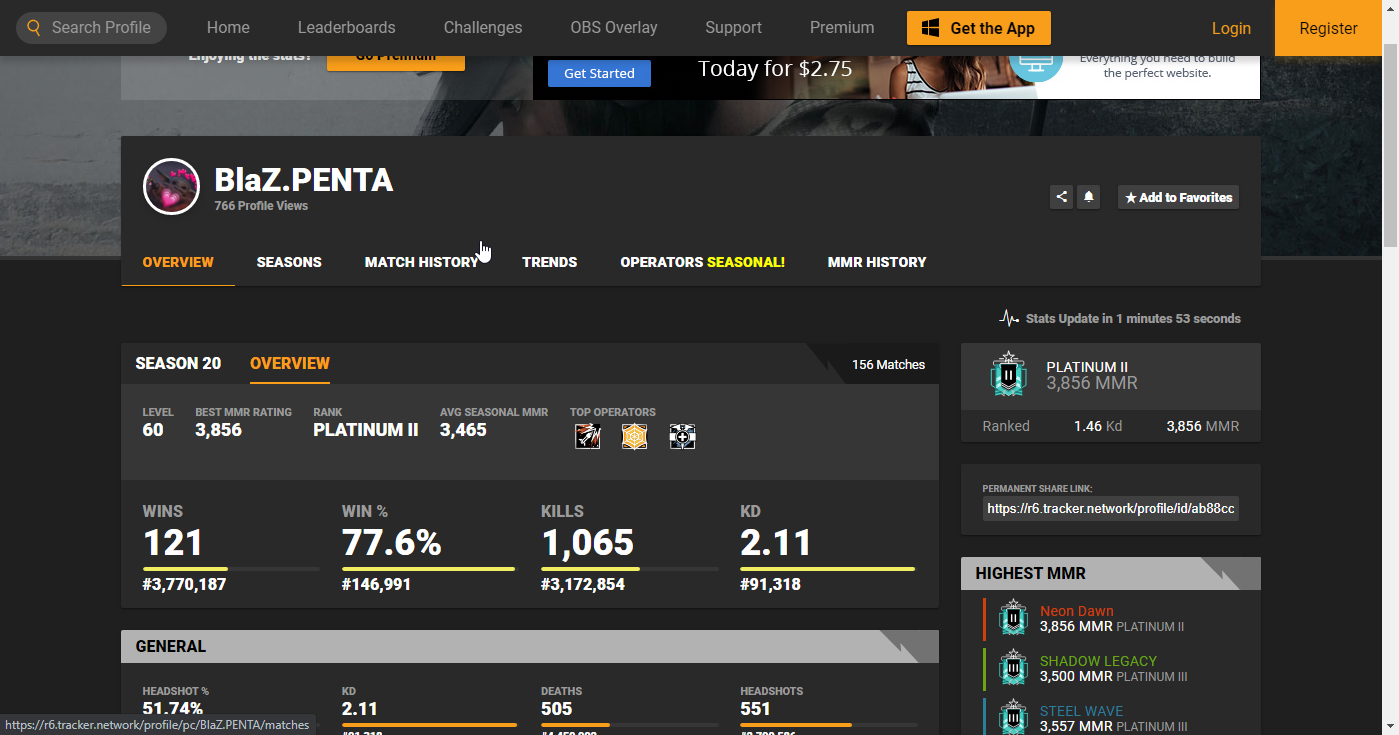Click the bell notification icon
1399x735 pixels.
point(1088,197)
